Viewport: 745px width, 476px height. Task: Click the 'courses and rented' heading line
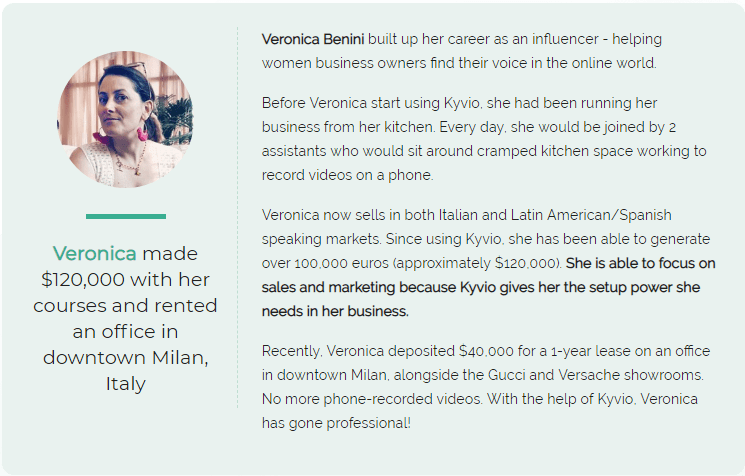[125, 305]
